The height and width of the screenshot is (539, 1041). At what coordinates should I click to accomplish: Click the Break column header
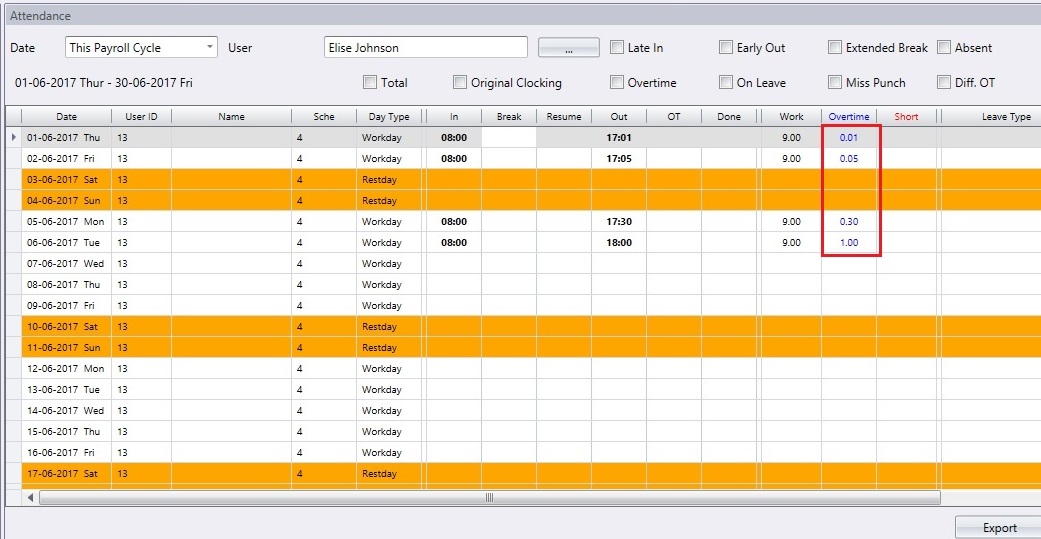pyautogui.click(x=509, y=117)
